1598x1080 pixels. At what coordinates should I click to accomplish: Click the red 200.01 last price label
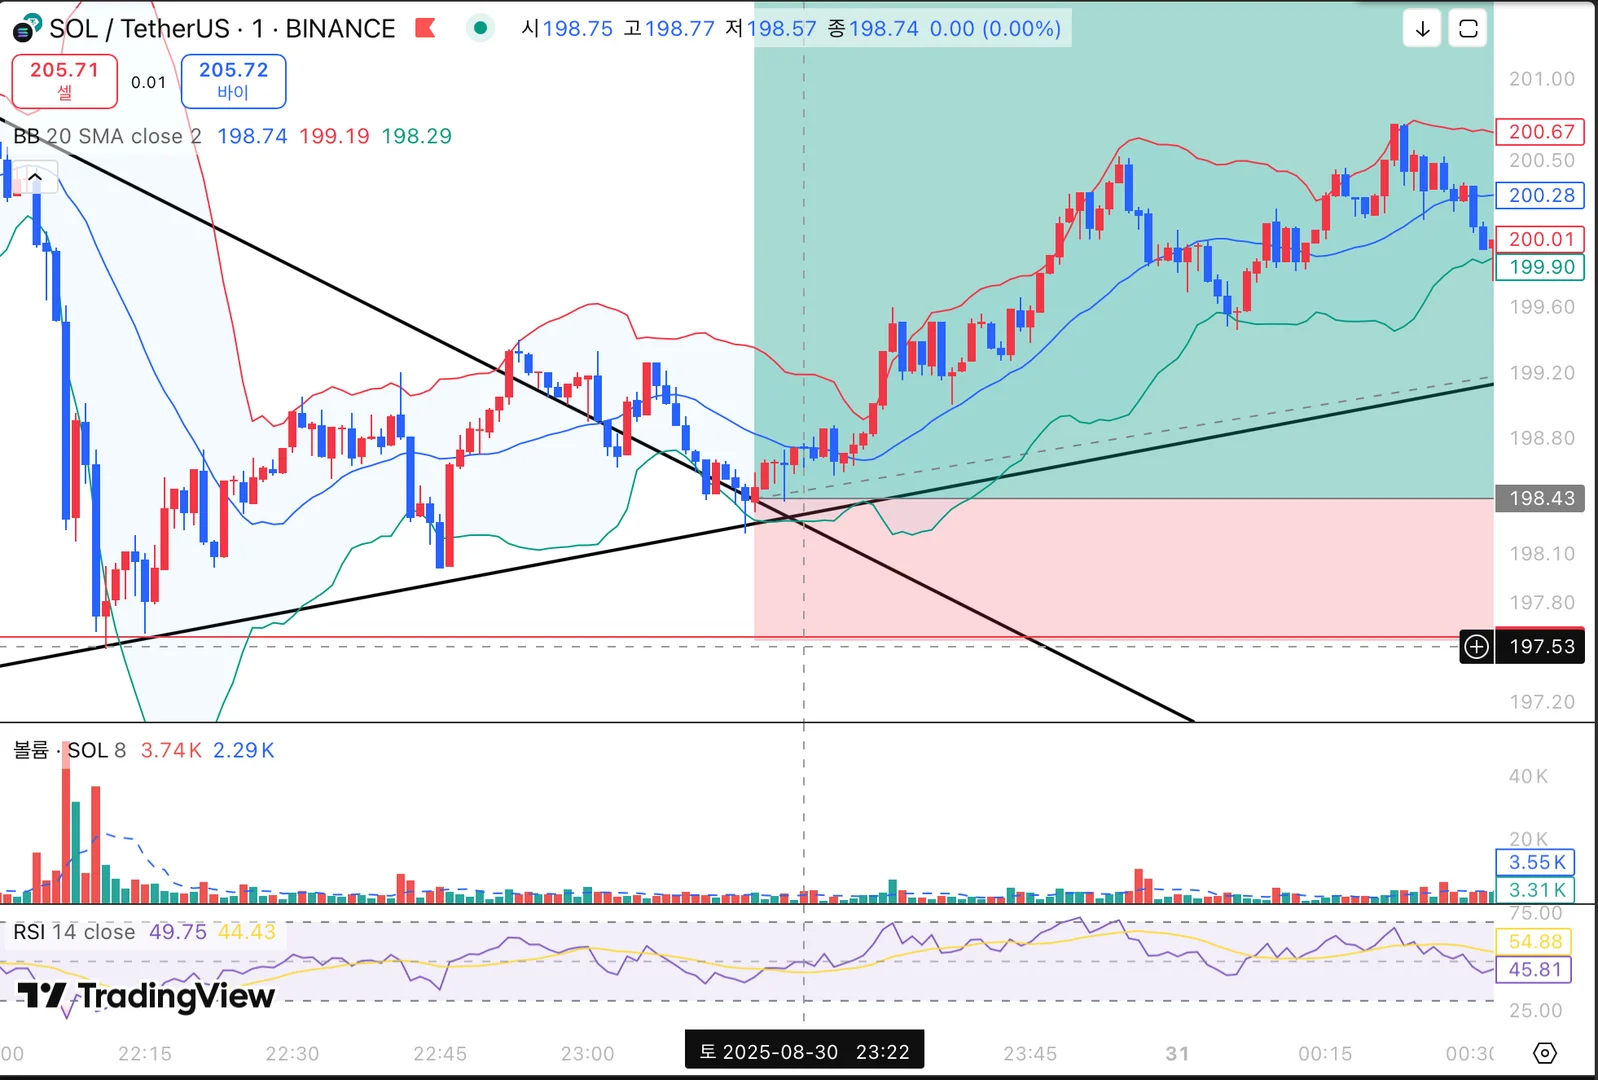[x=1540, y=240]
